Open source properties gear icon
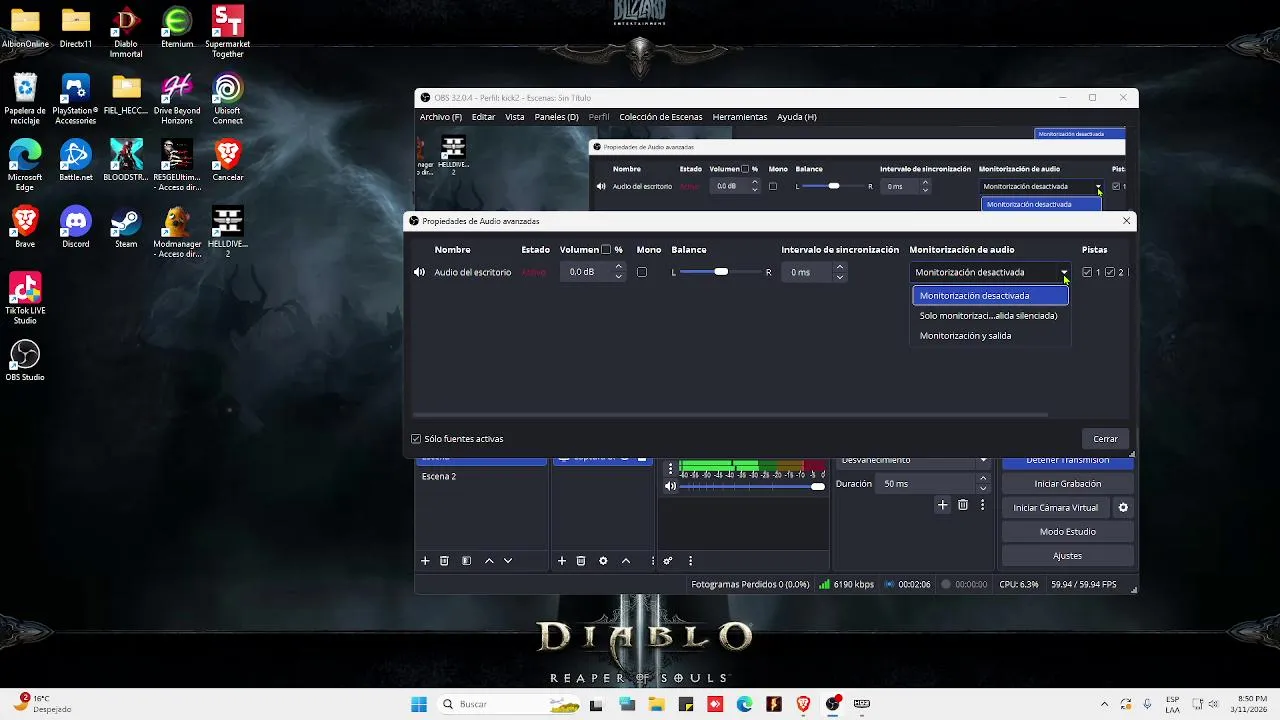Viewport: 1280px width, 720px height. [603, 561]
